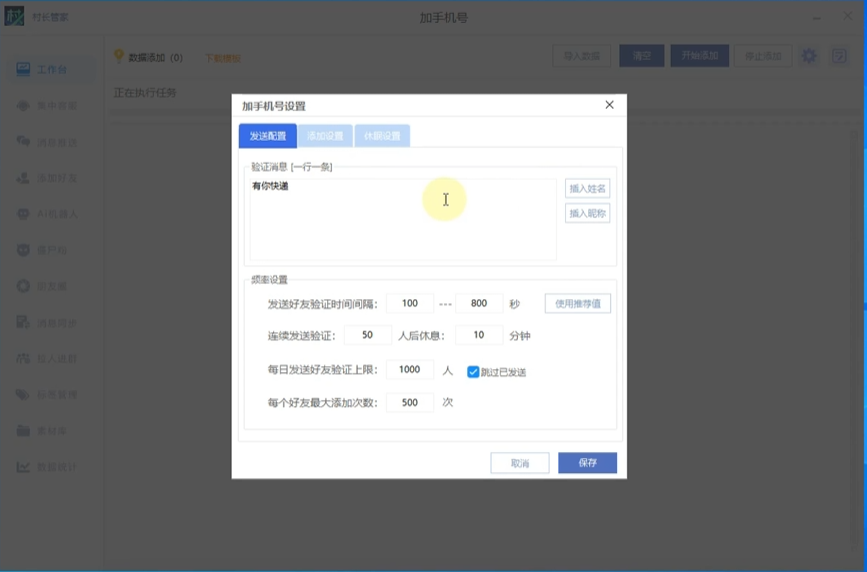Close the 加手机号设置 dialog
The height and width of the screenshot is (572, 867).
(x=609, y=105)
